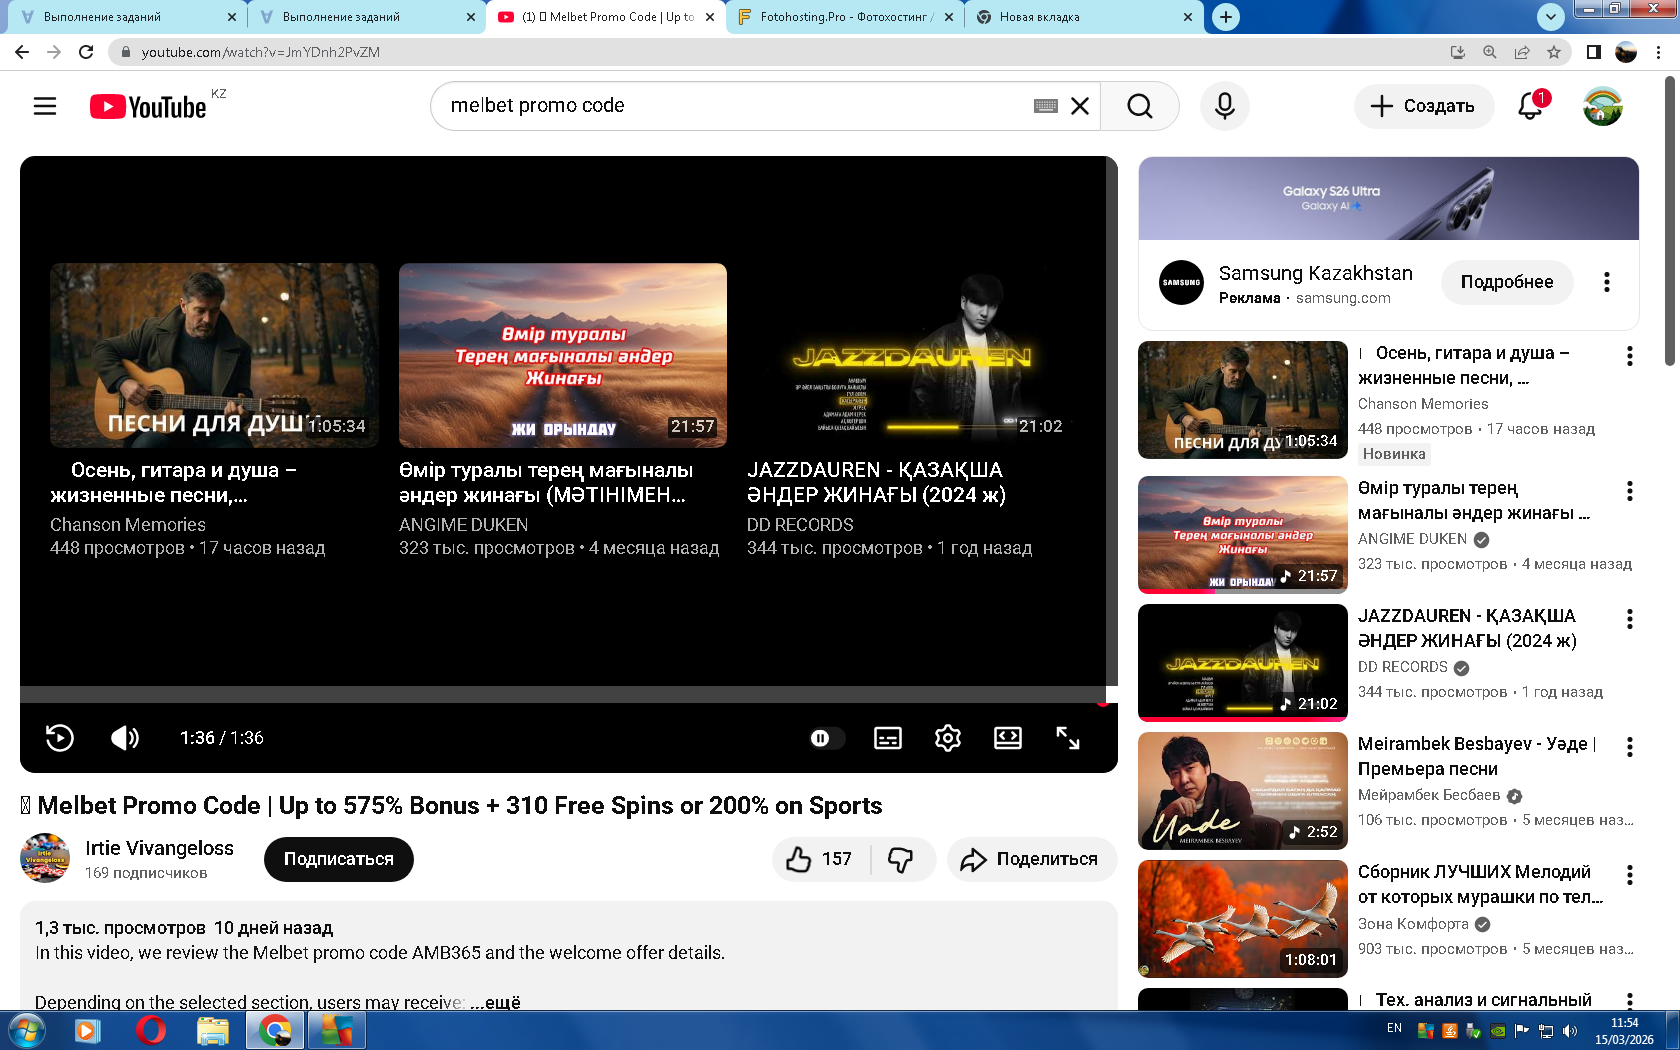Open Windows Explorer from the taskbar
Screen dimensions: 1680x1050
point(213,1030)
